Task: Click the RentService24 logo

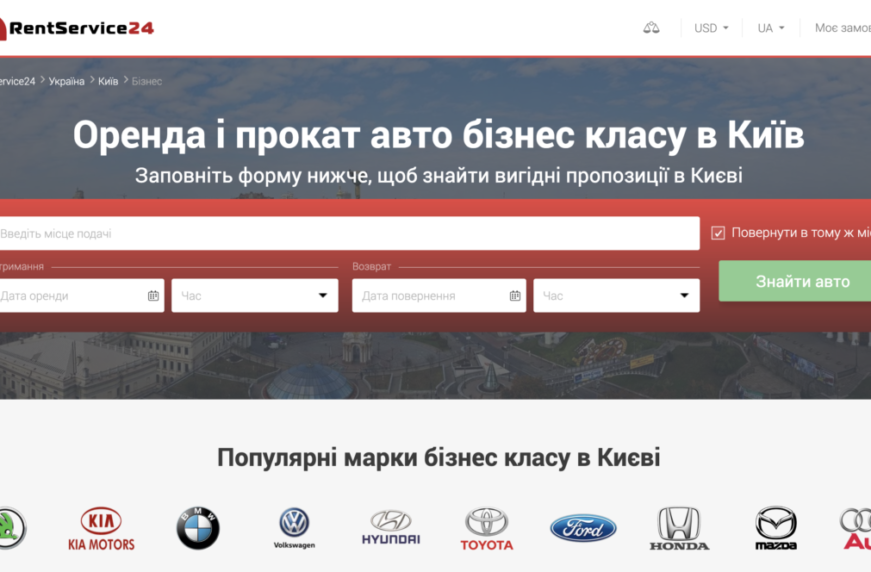Action: 78,28
